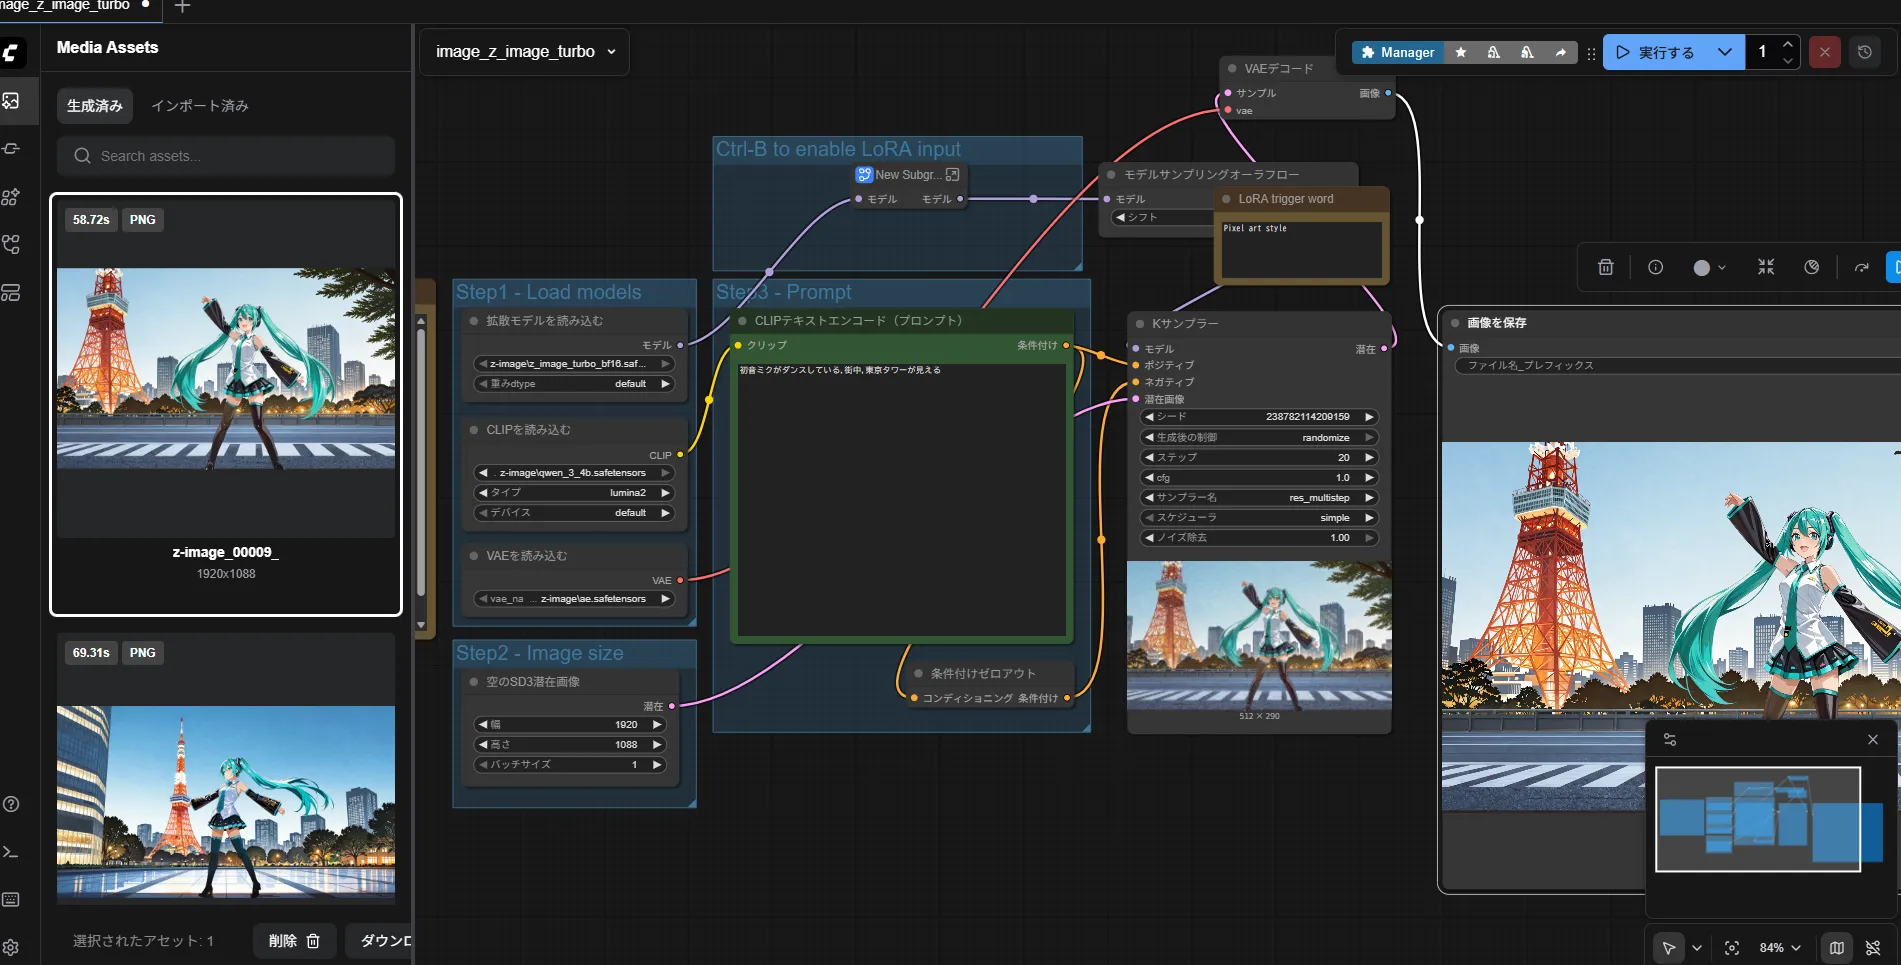Image resolution: width=1901 pixels, height=965 pixels.
Task: Expand the 実行する run options arrow
Action: [1724, 52]
